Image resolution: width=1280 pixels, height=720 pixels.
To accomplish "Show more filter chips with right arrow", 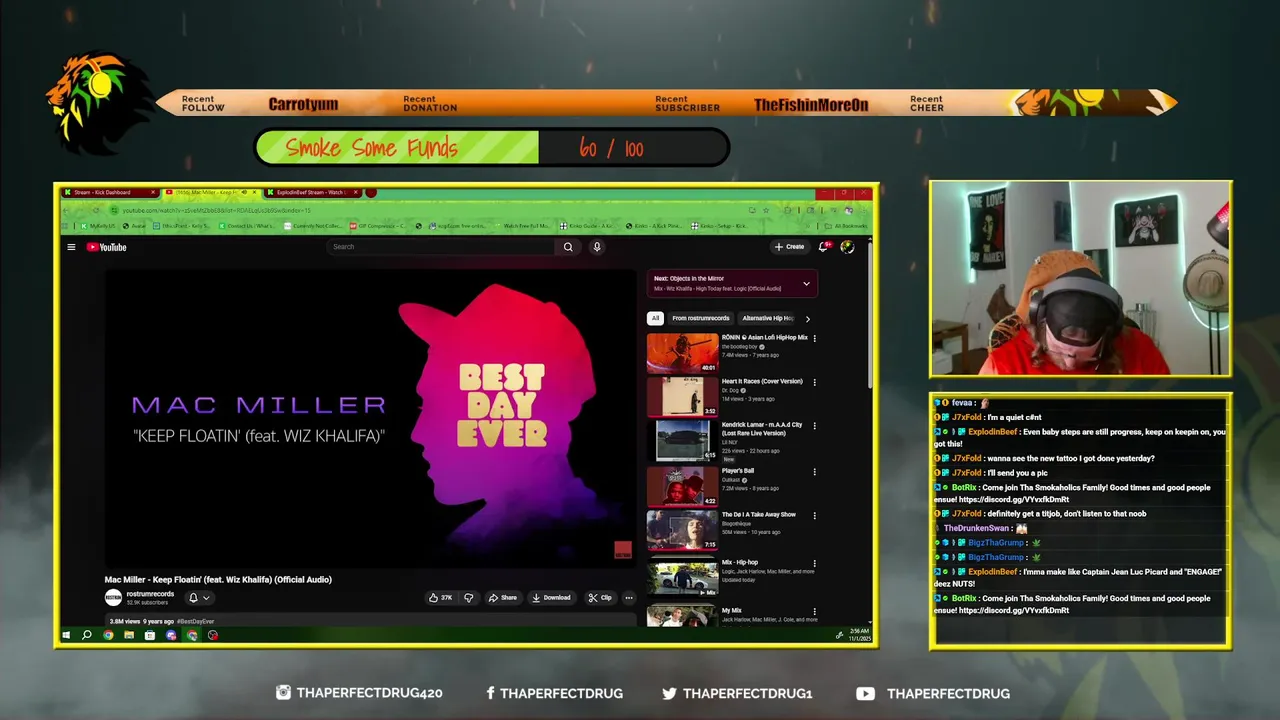I will click(x=807, y=319).
